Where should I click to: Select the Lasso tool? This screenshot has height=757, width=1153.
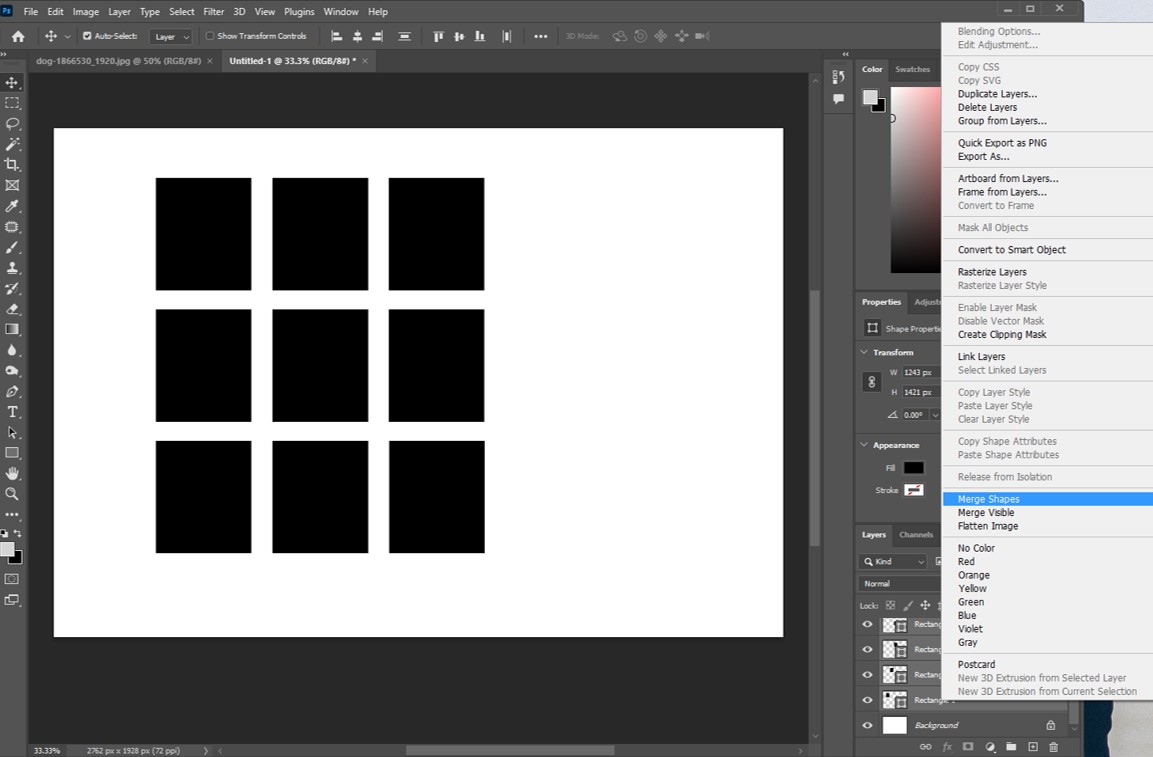click(12, 124)
